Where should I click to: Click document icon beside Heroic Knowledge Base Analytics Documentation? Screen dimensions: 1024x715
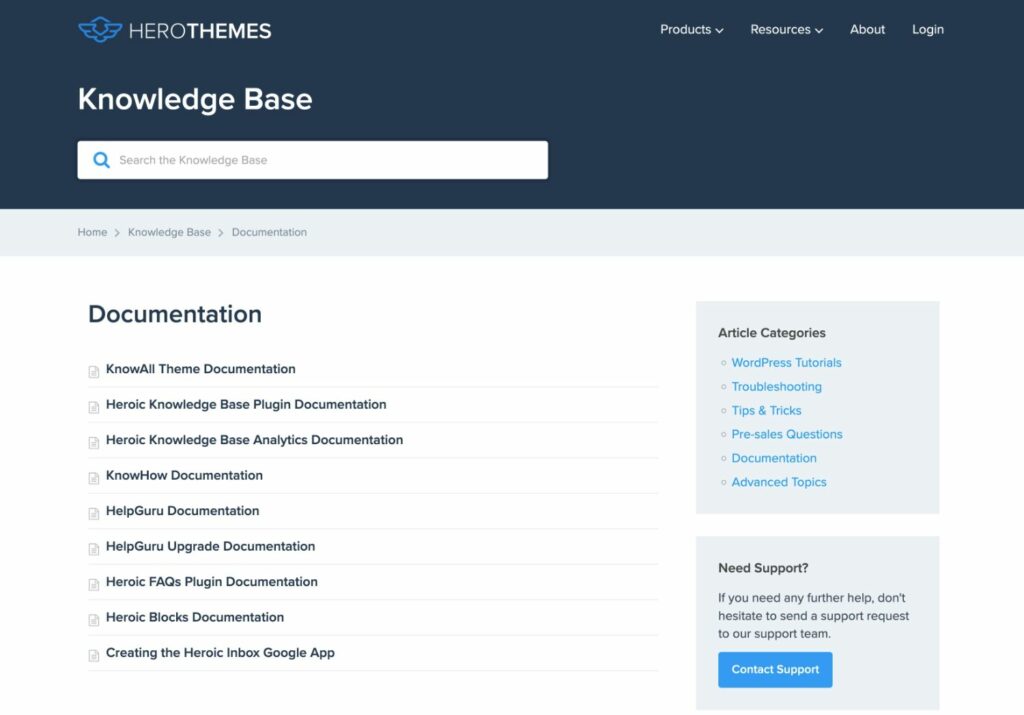click(x=93, y=442)
